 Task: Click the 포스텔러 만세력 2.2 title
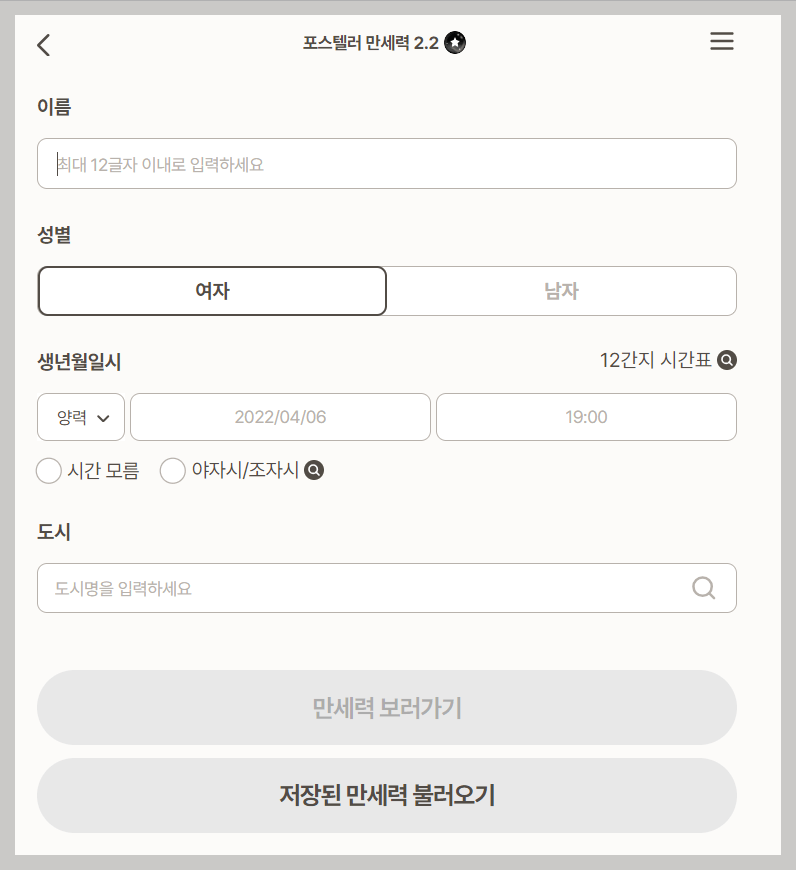(x=370, y=41)
